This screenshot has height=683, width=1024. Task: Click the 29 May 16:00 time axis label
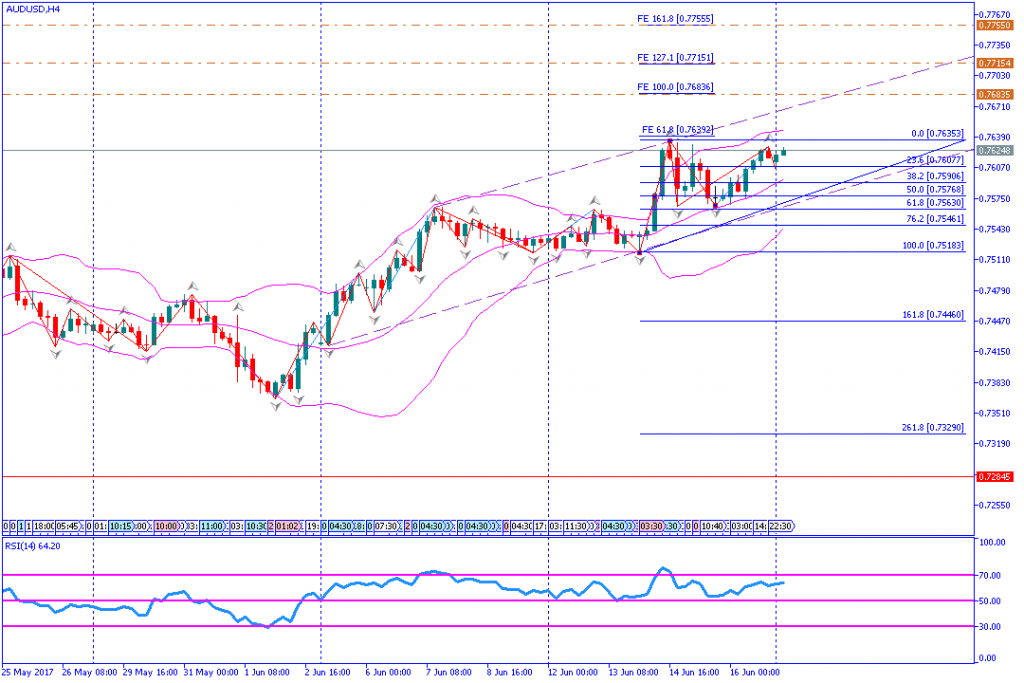pos(150,672)
